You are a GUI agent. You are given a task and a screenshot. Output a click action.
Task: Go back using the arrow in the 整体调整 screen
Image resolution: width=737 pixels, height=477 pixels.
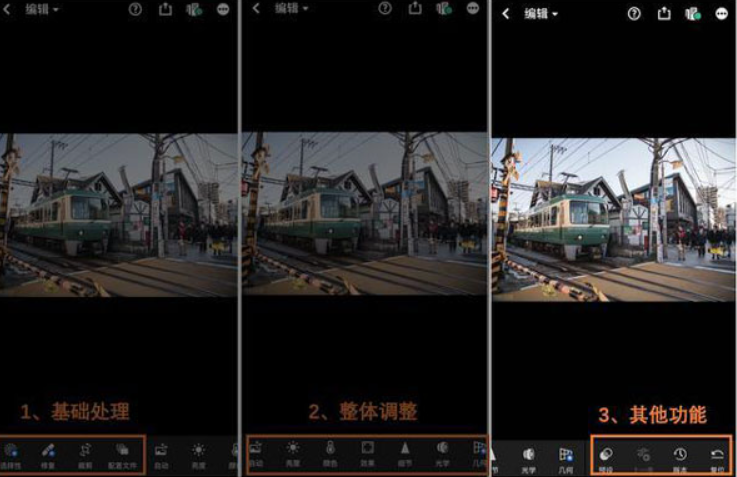click(x=256, y=8)
